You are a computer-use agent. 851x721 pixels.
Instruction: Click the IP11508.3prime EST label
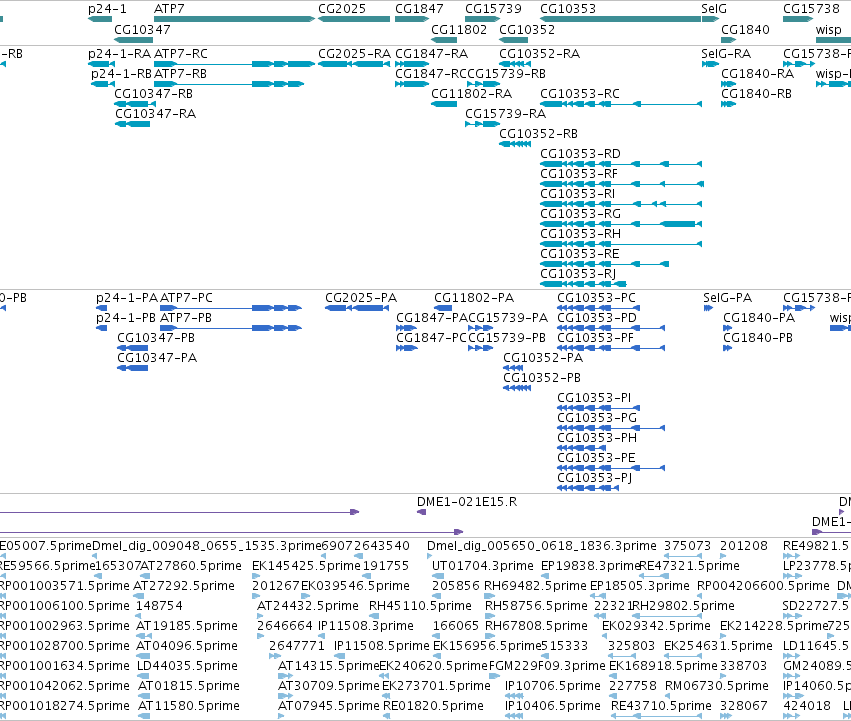tap(366, 626)
